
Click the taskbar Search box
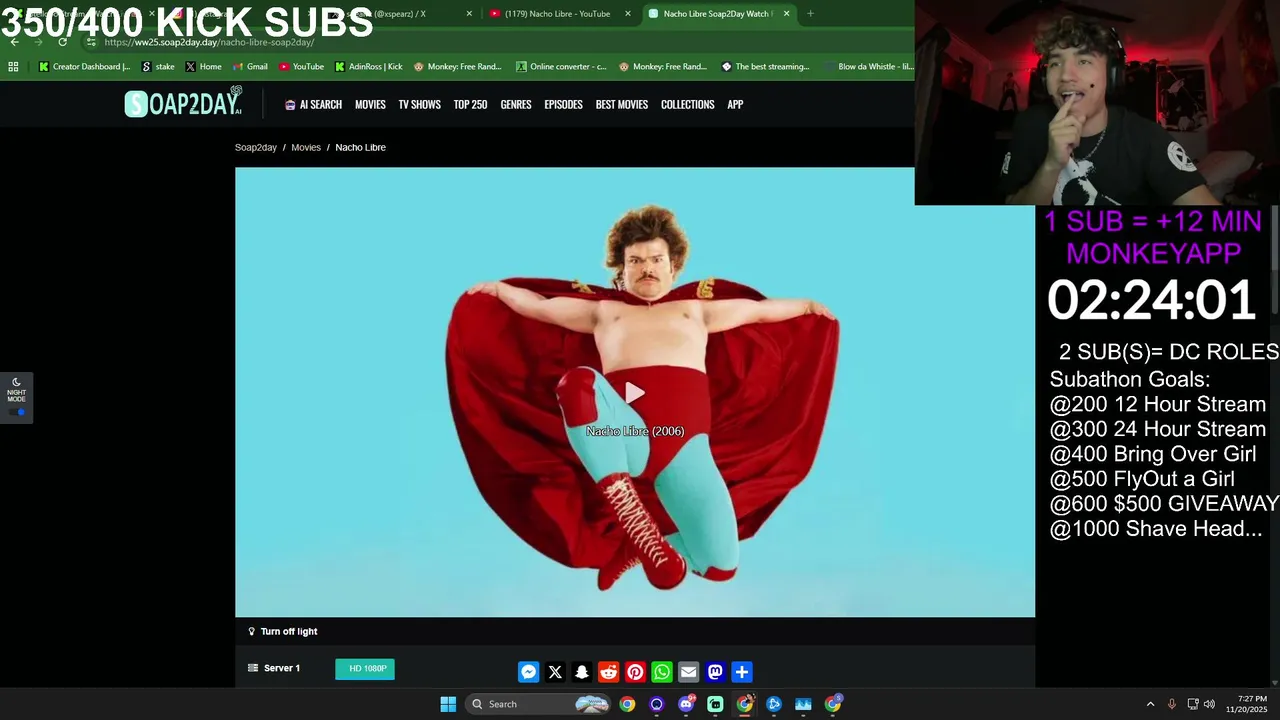[x=538, y=704]
